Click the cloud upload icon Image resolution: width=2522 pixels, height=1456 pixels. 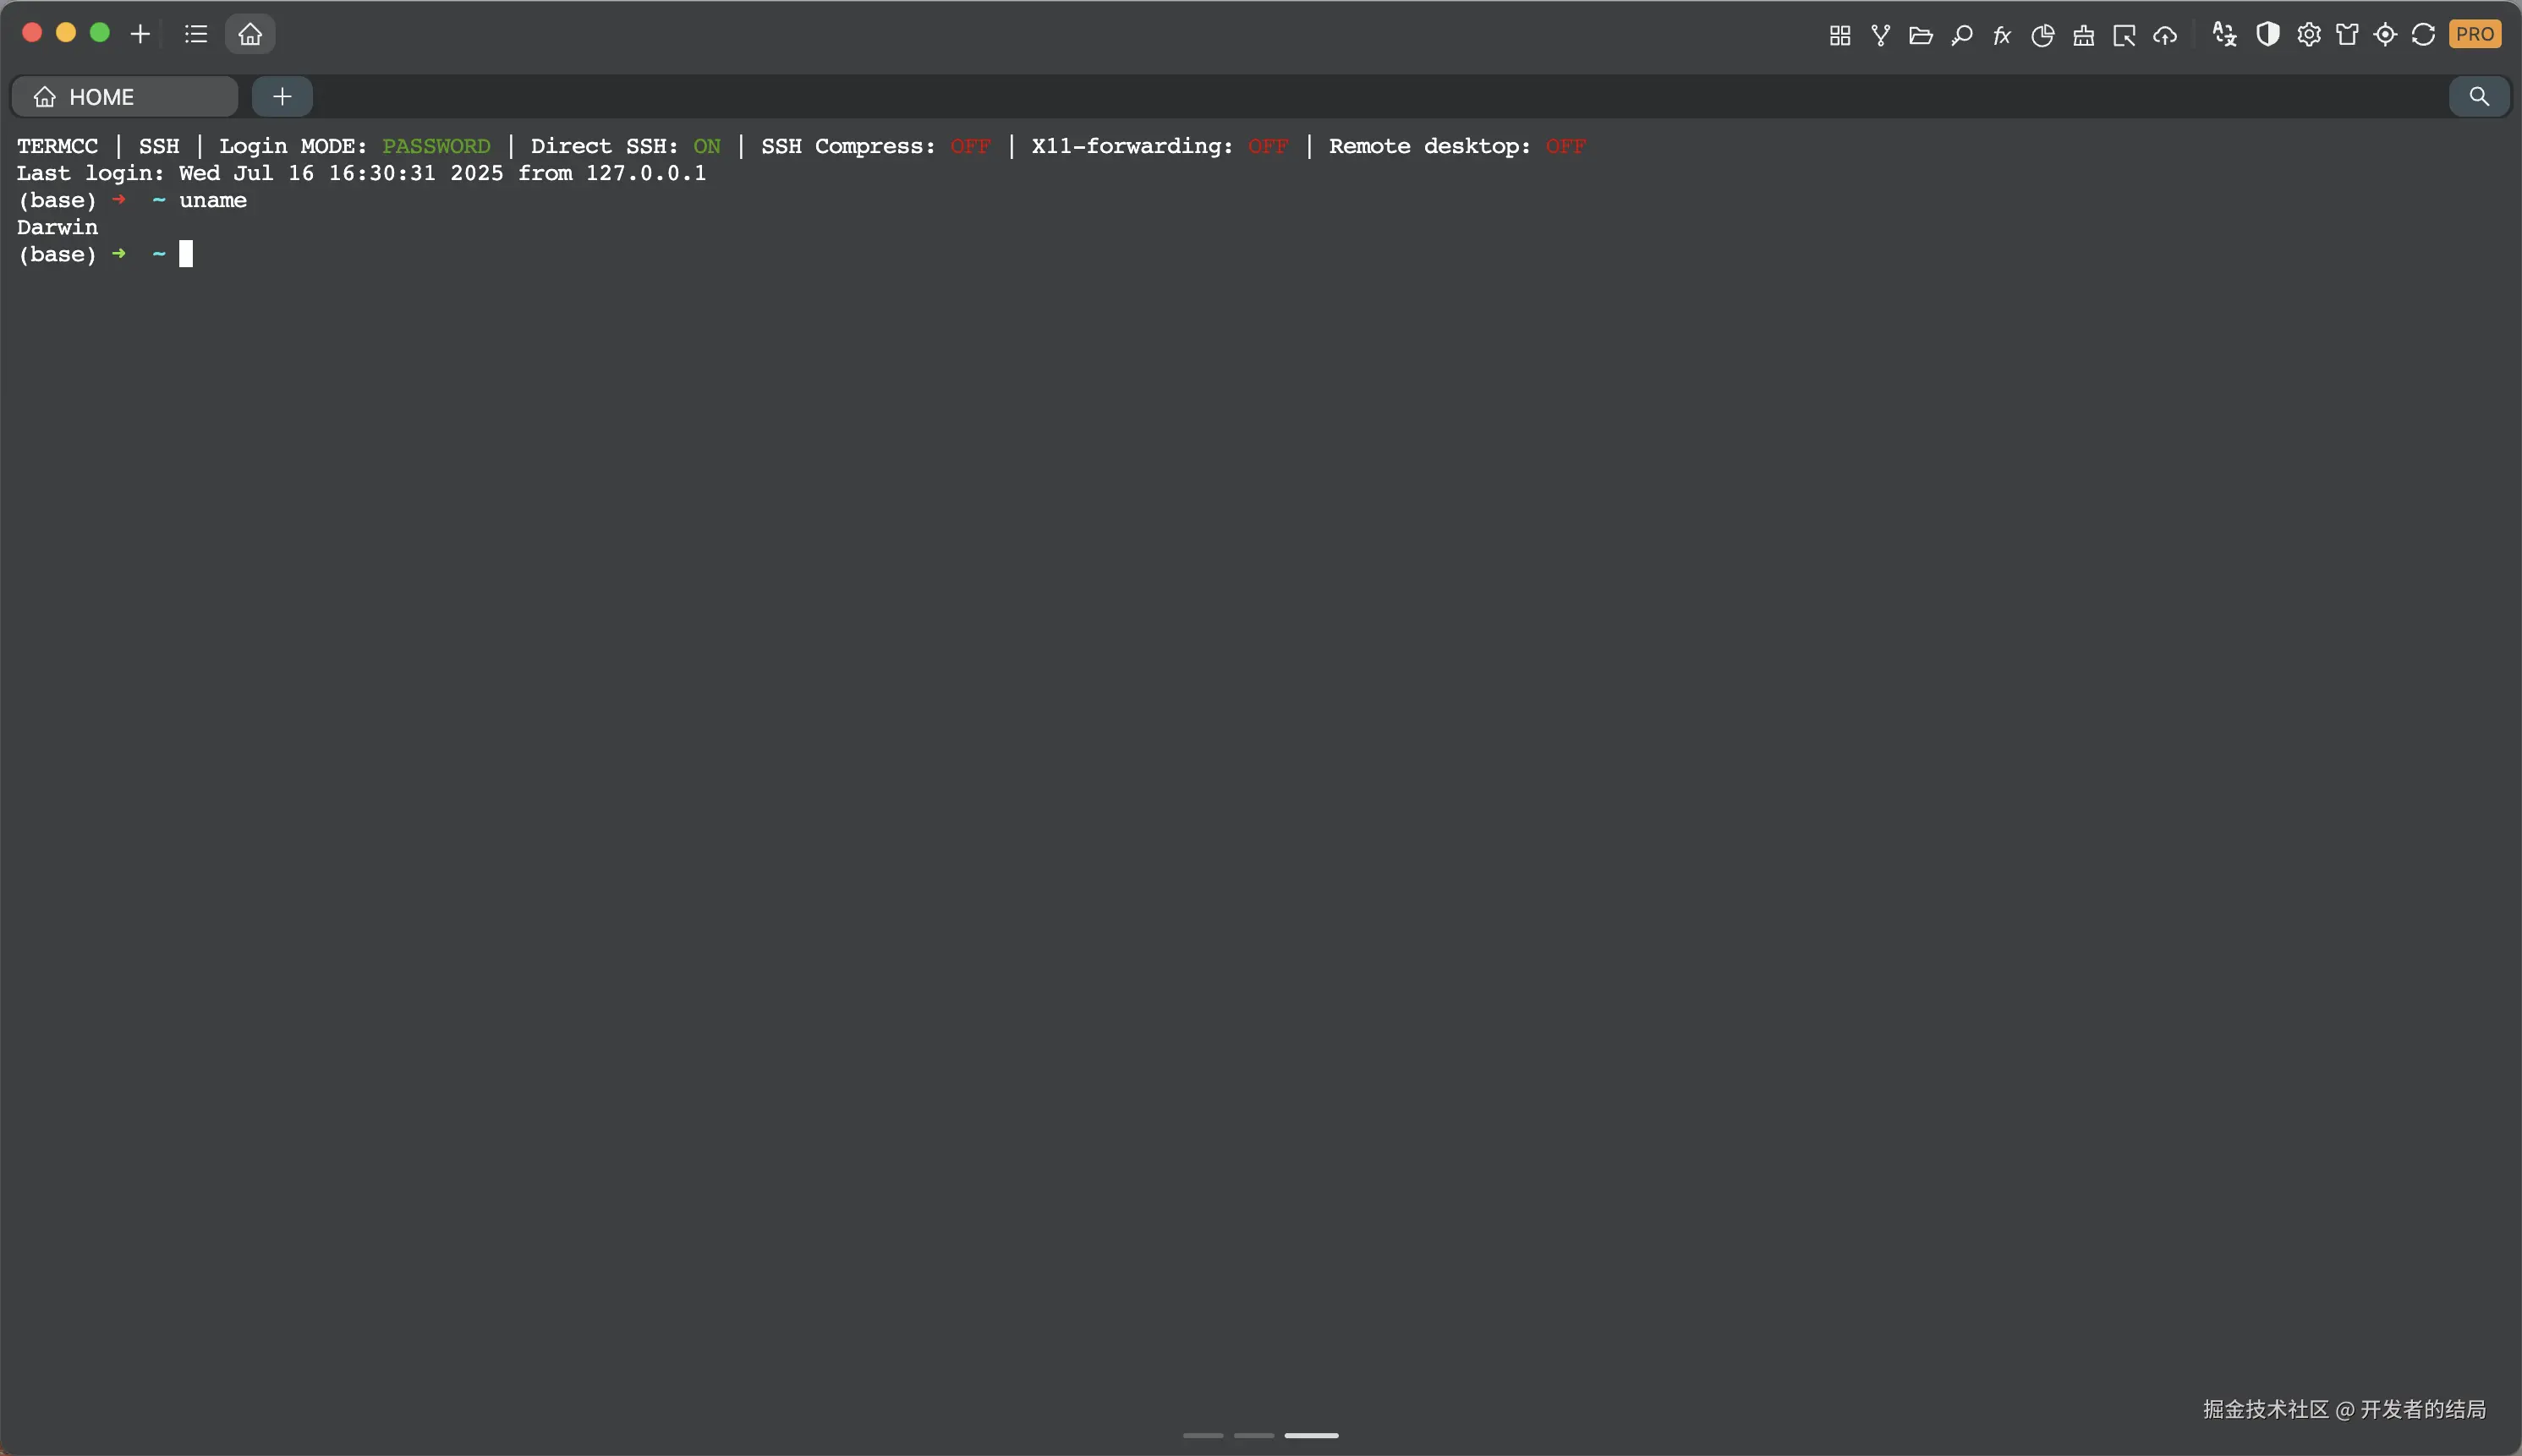[x=2164, y=35]
